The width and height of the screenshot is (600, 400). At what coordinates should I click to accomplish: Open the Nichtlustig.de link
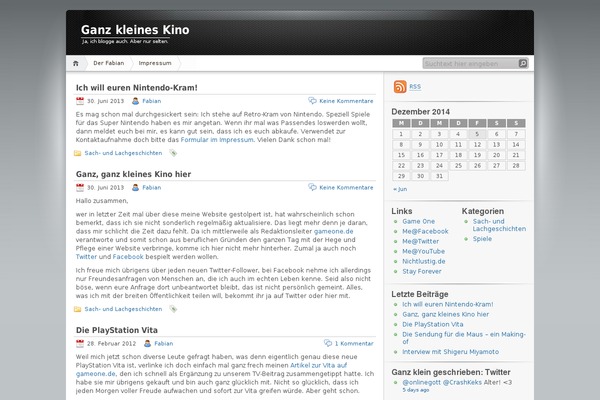click(424, 261)
